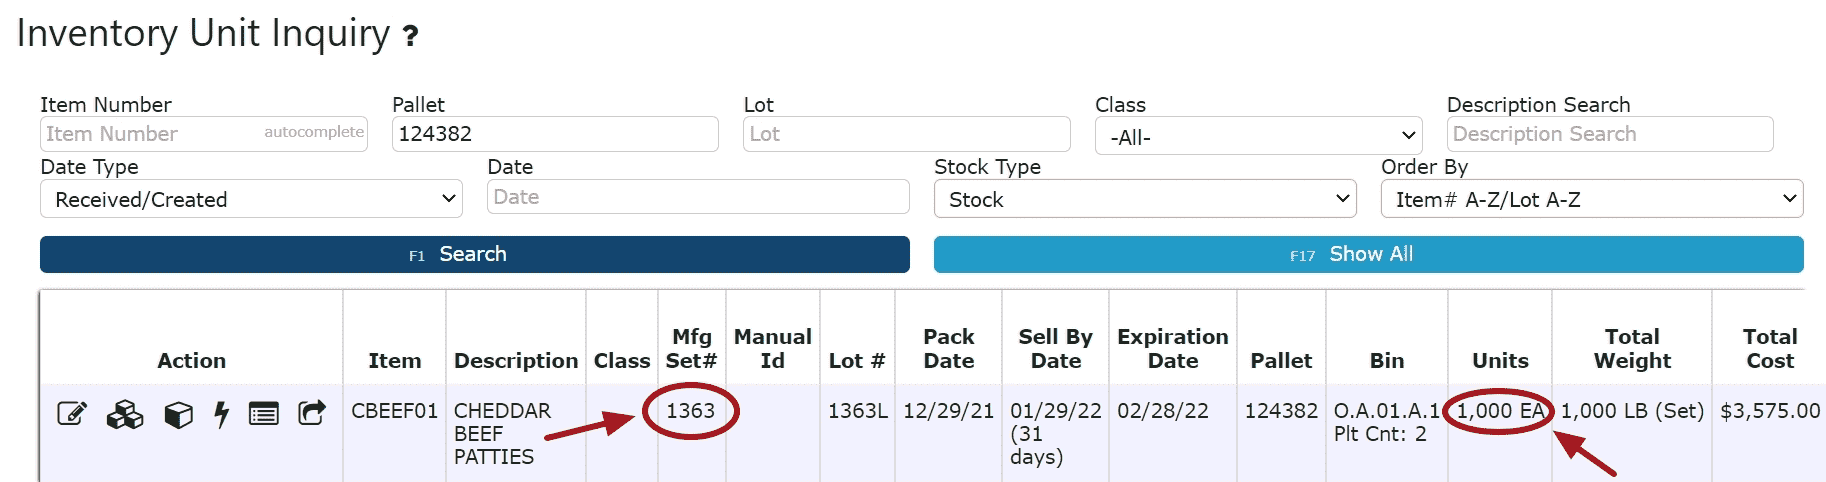Screen dimensions: 1826x482
Task: Click the question mark help icon by title
Action: pyautogui.click(x=410, y=37)
